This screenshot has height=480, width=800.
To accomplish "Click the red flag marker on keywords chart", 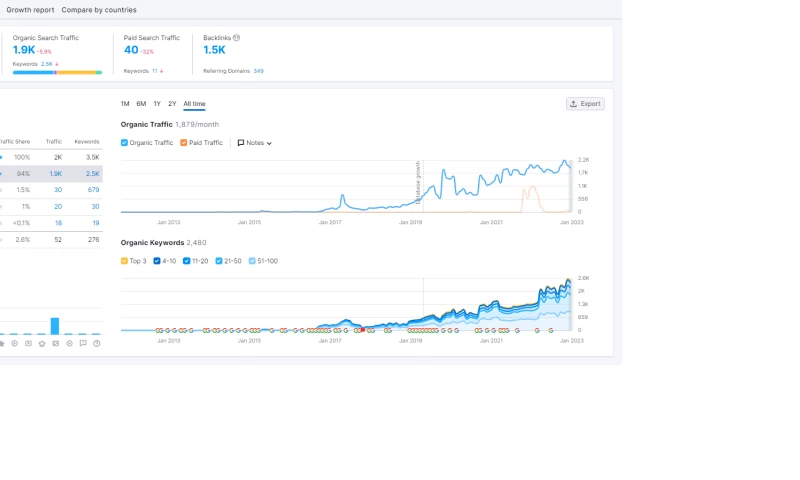I will click(363, 330).
